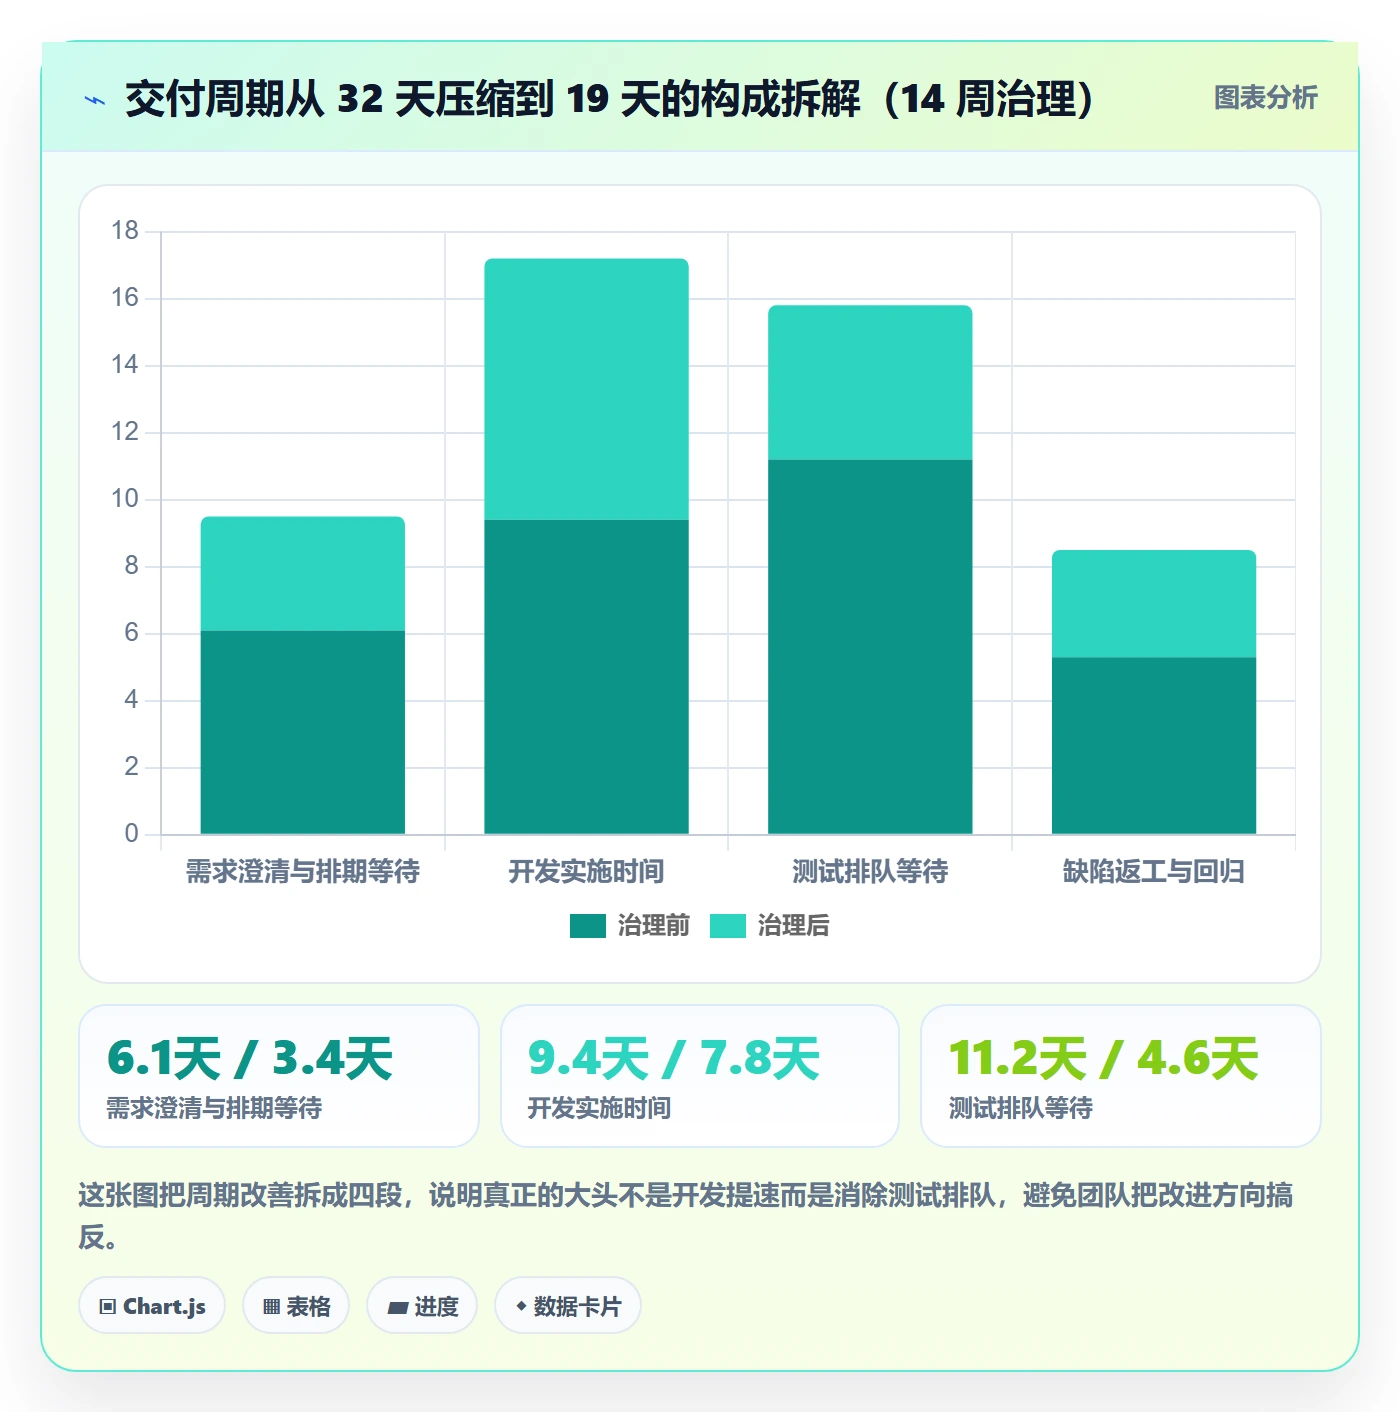Click the y-axis tick label 10
Viewport: 1400px width, 1412px height.
tap(125, 499)
